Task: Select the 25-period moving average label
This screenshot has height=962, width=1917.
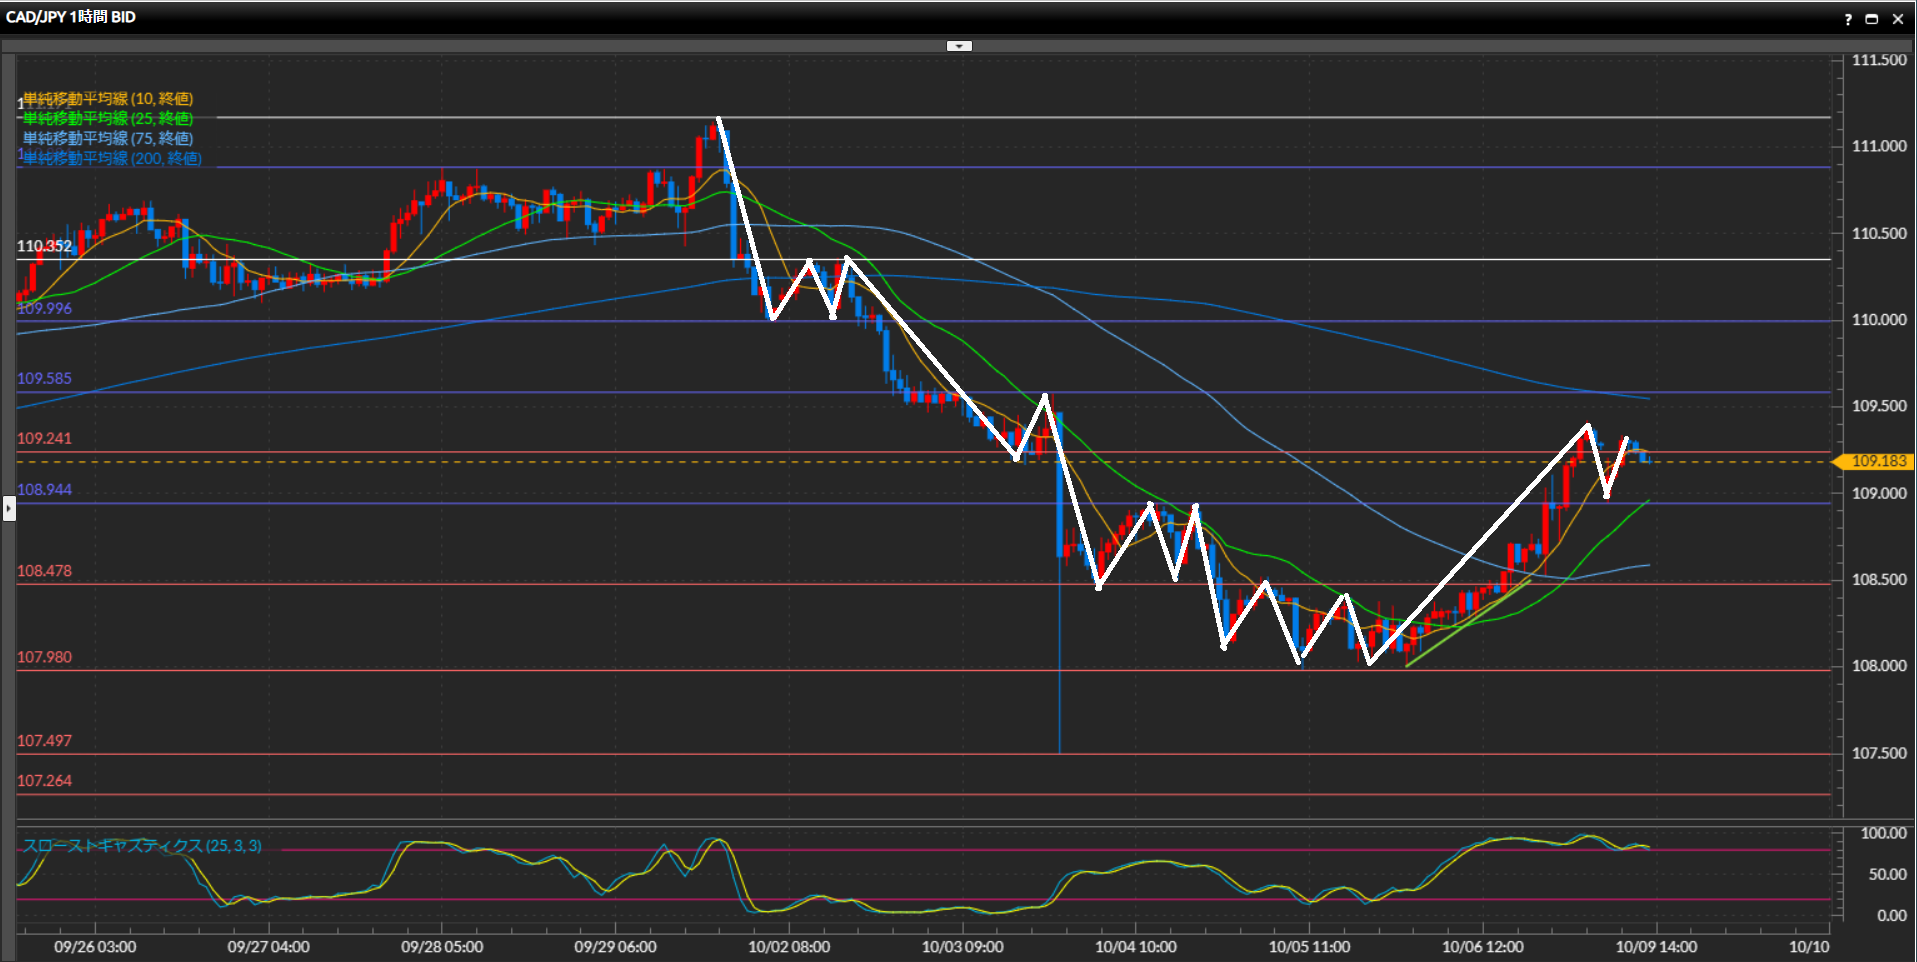Action: 108,118
